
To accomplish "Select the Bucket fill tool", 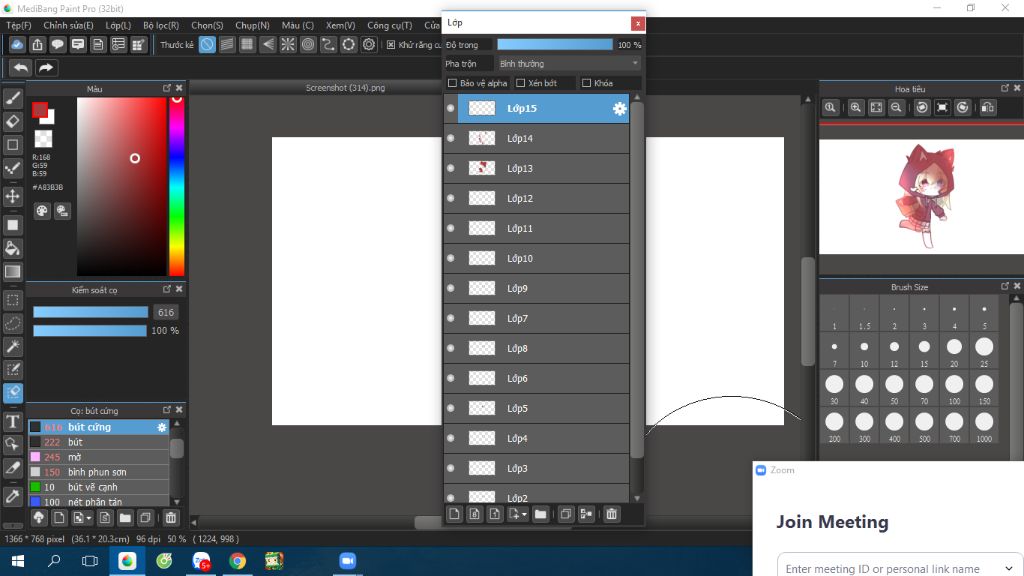I will [12, 248].
